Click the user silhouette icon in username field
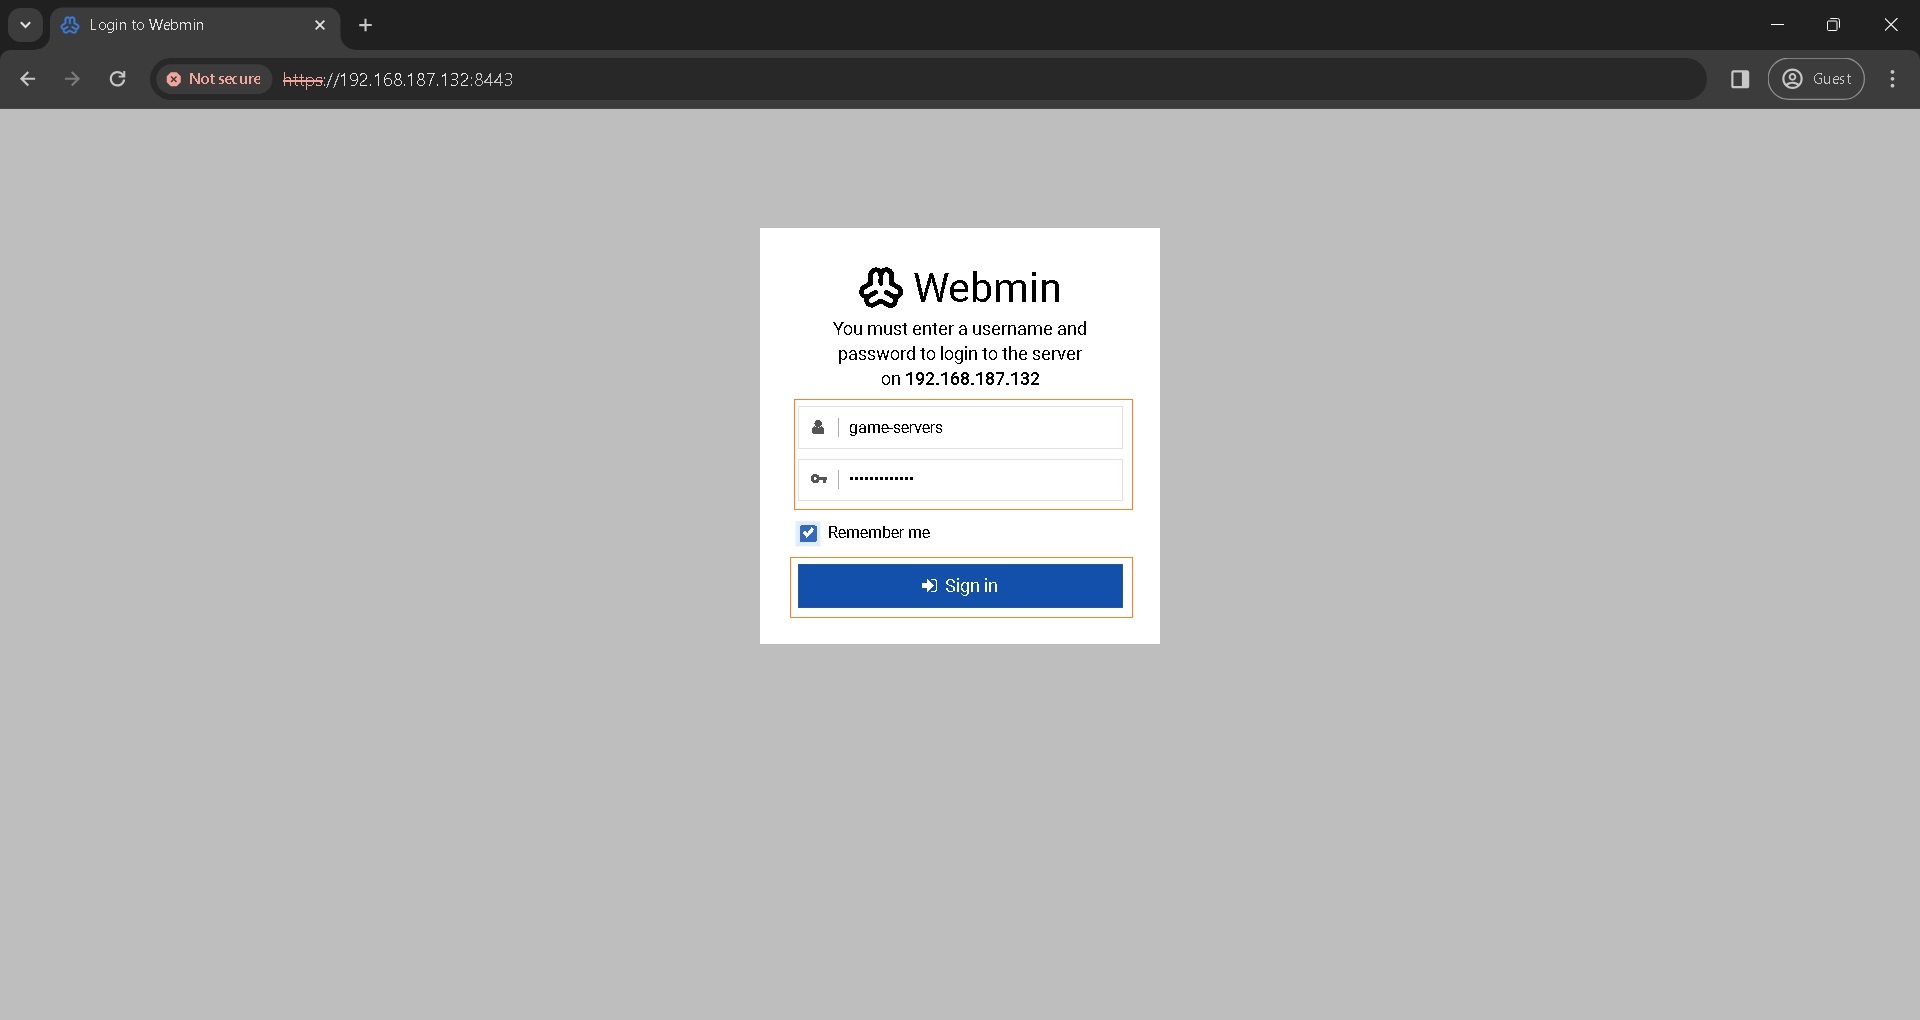This screenshot has width=1920, height=1020. tap(818, 427)
